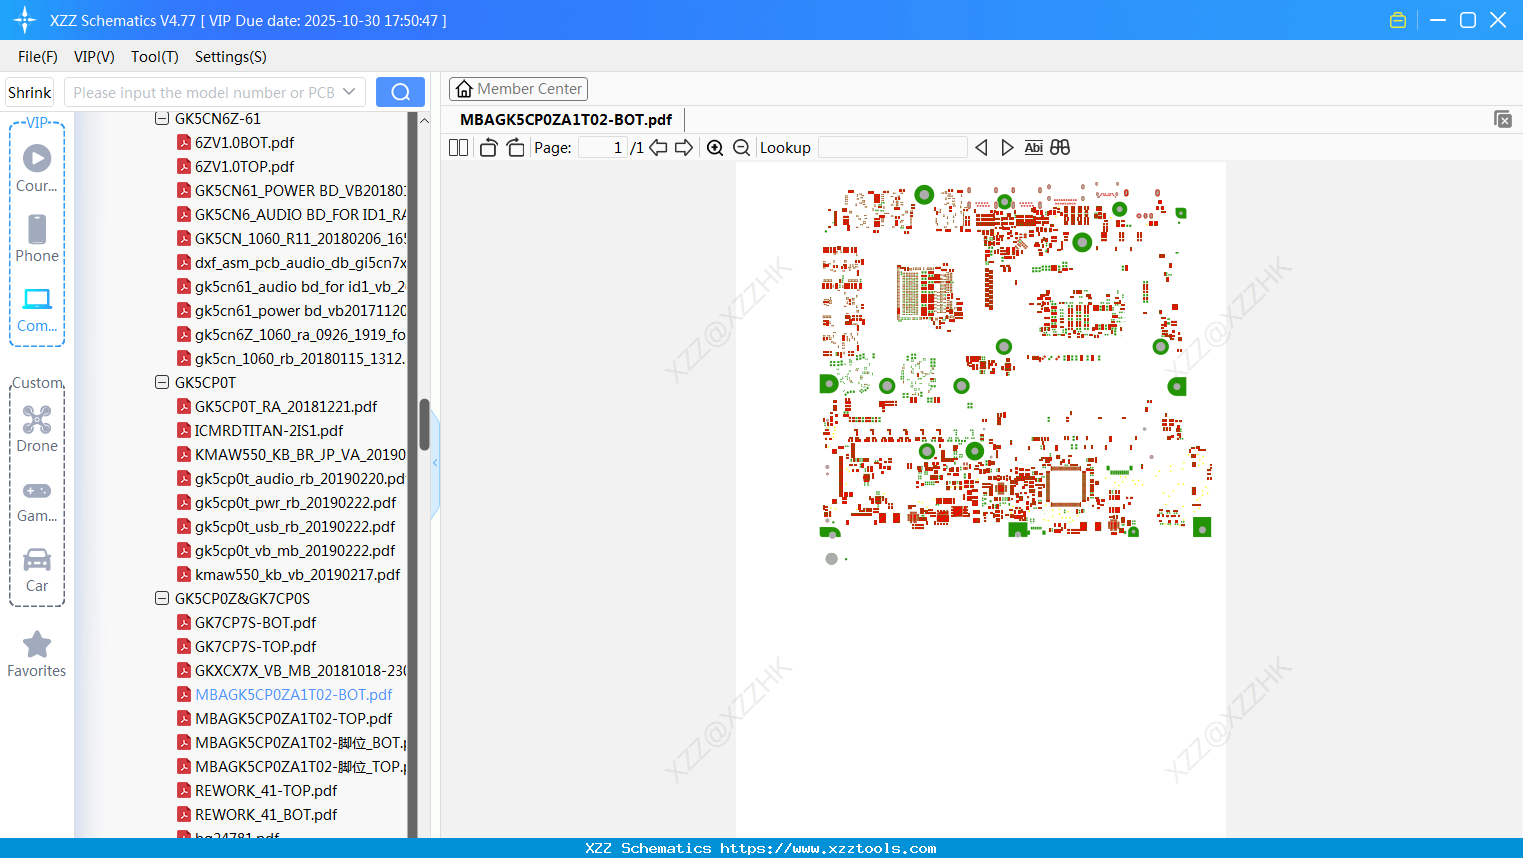The height and width of the screenshot is (858, 1523).
Task: Collapse the file tree panel handle
Action: point(435,463)
